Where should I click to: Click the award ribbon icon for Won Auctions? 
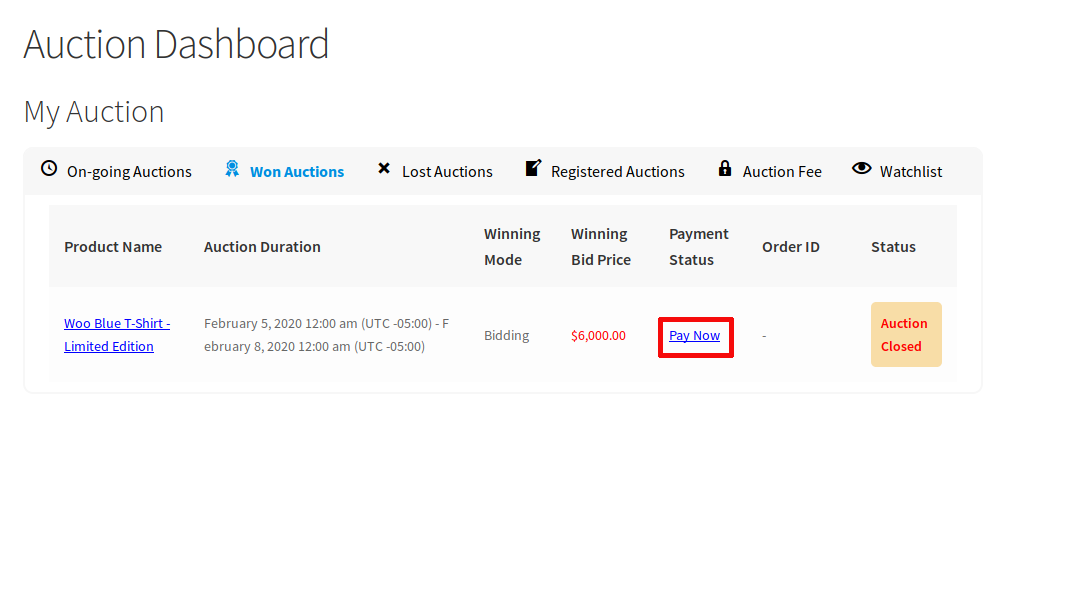[232, 168]
